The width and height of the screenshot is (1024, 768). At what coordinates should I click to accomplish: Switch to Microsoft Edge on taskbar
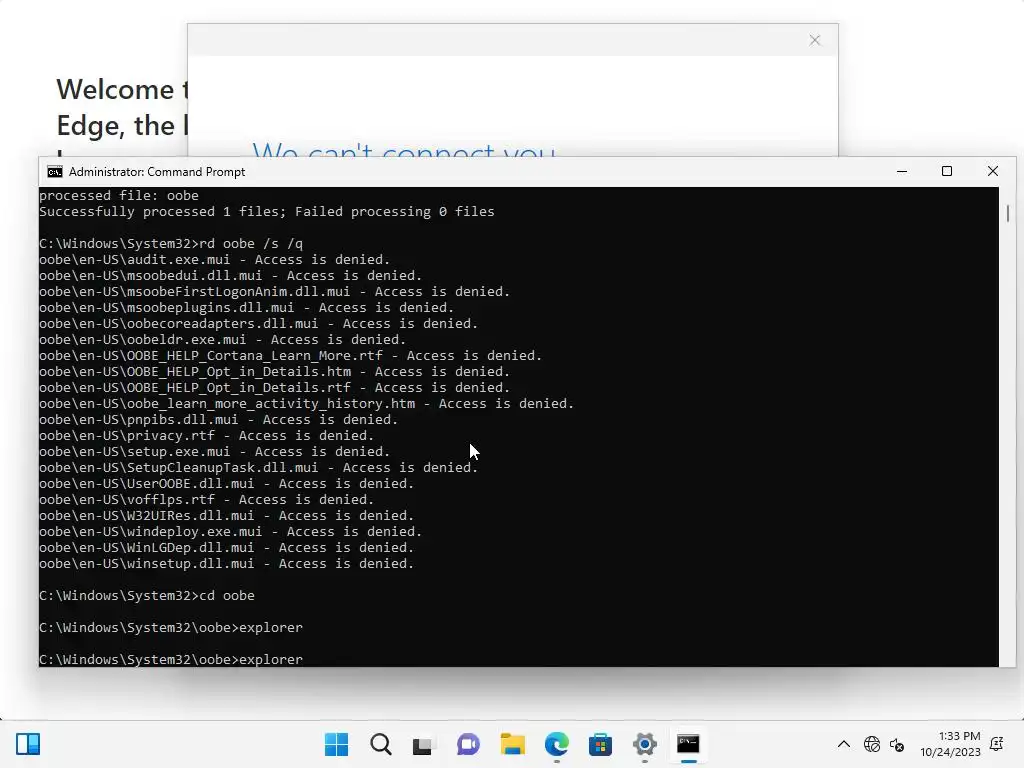click(556, 744)
